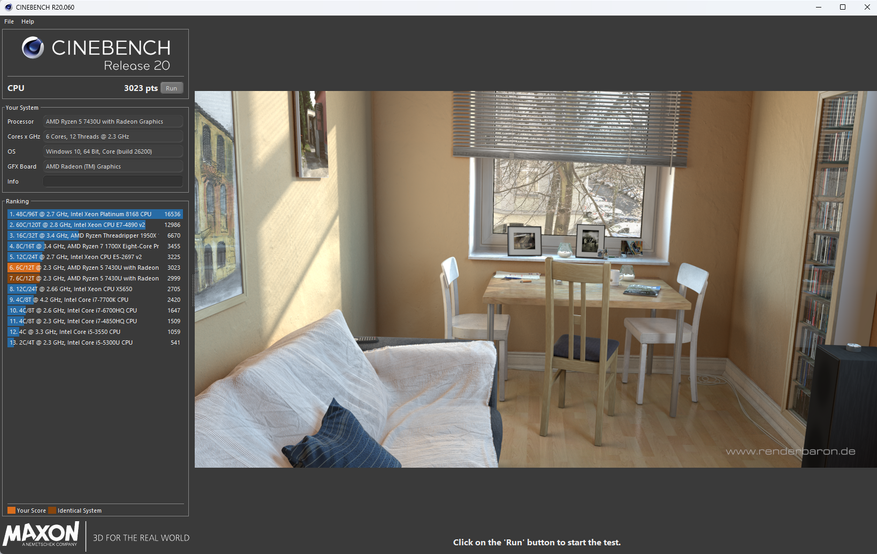Focus the empty Info input field
877x554 pixels.
pyautogui.click(x=113, y=182)
